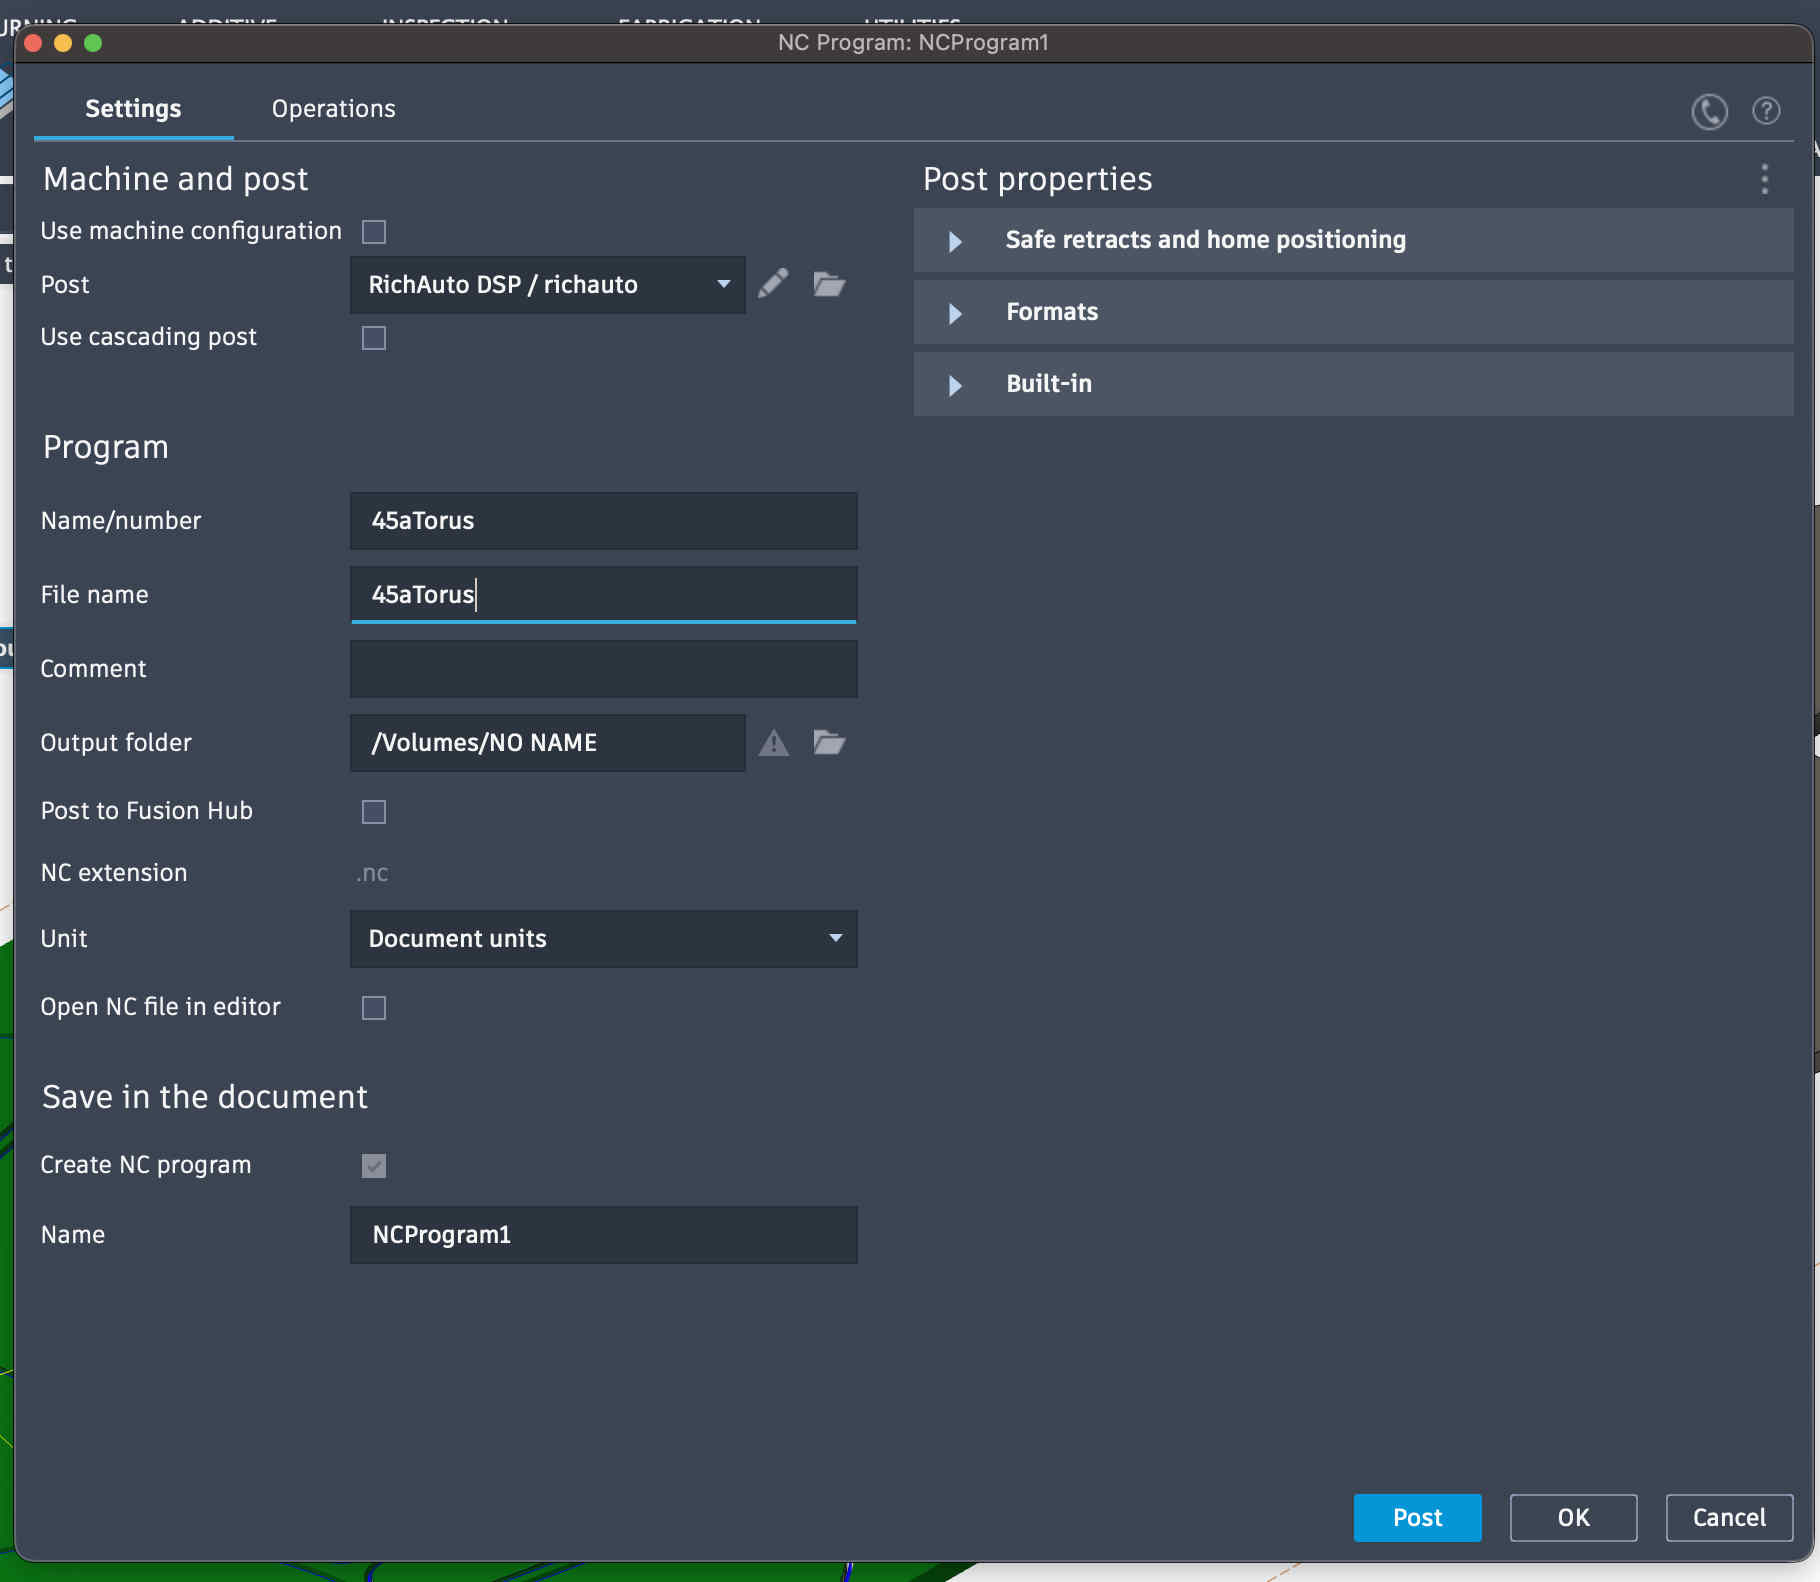Click the Output folder path field
This screenshot has height=1582, width=1820.
pyautogui.click(x=547, y=743)
